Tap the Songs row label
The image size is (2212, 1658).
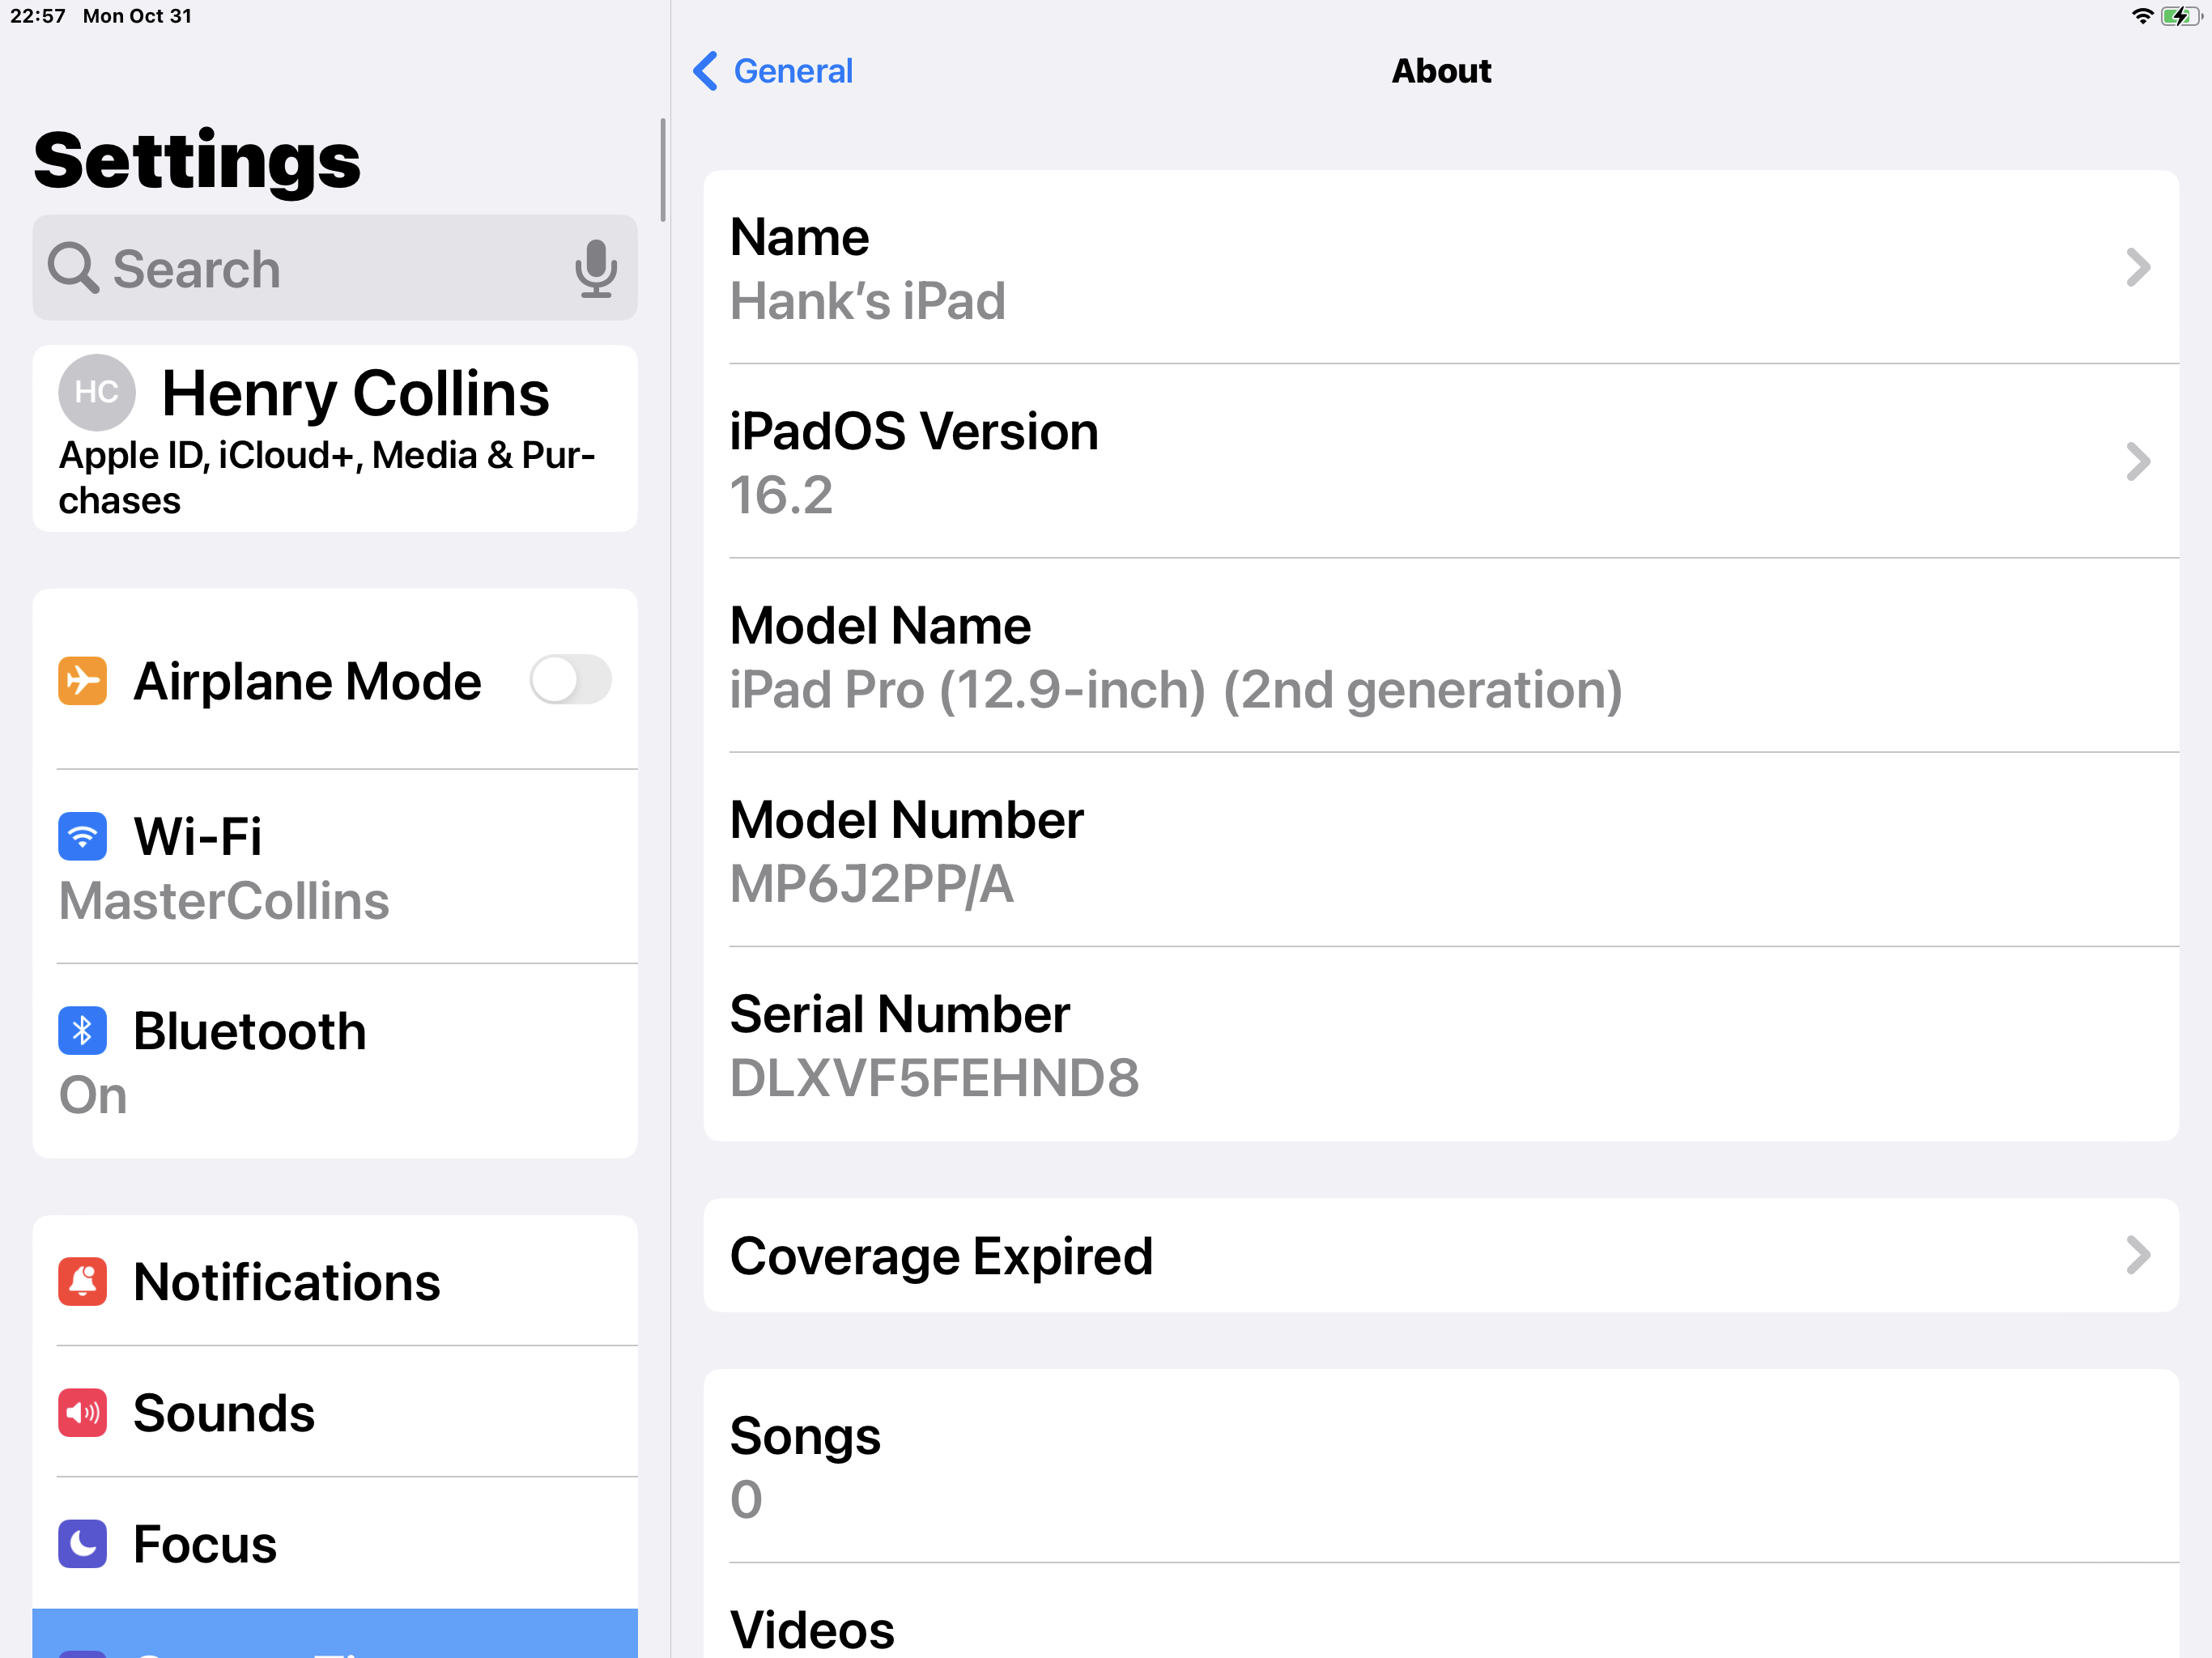pyautogui.click(x=805, y=1437)
